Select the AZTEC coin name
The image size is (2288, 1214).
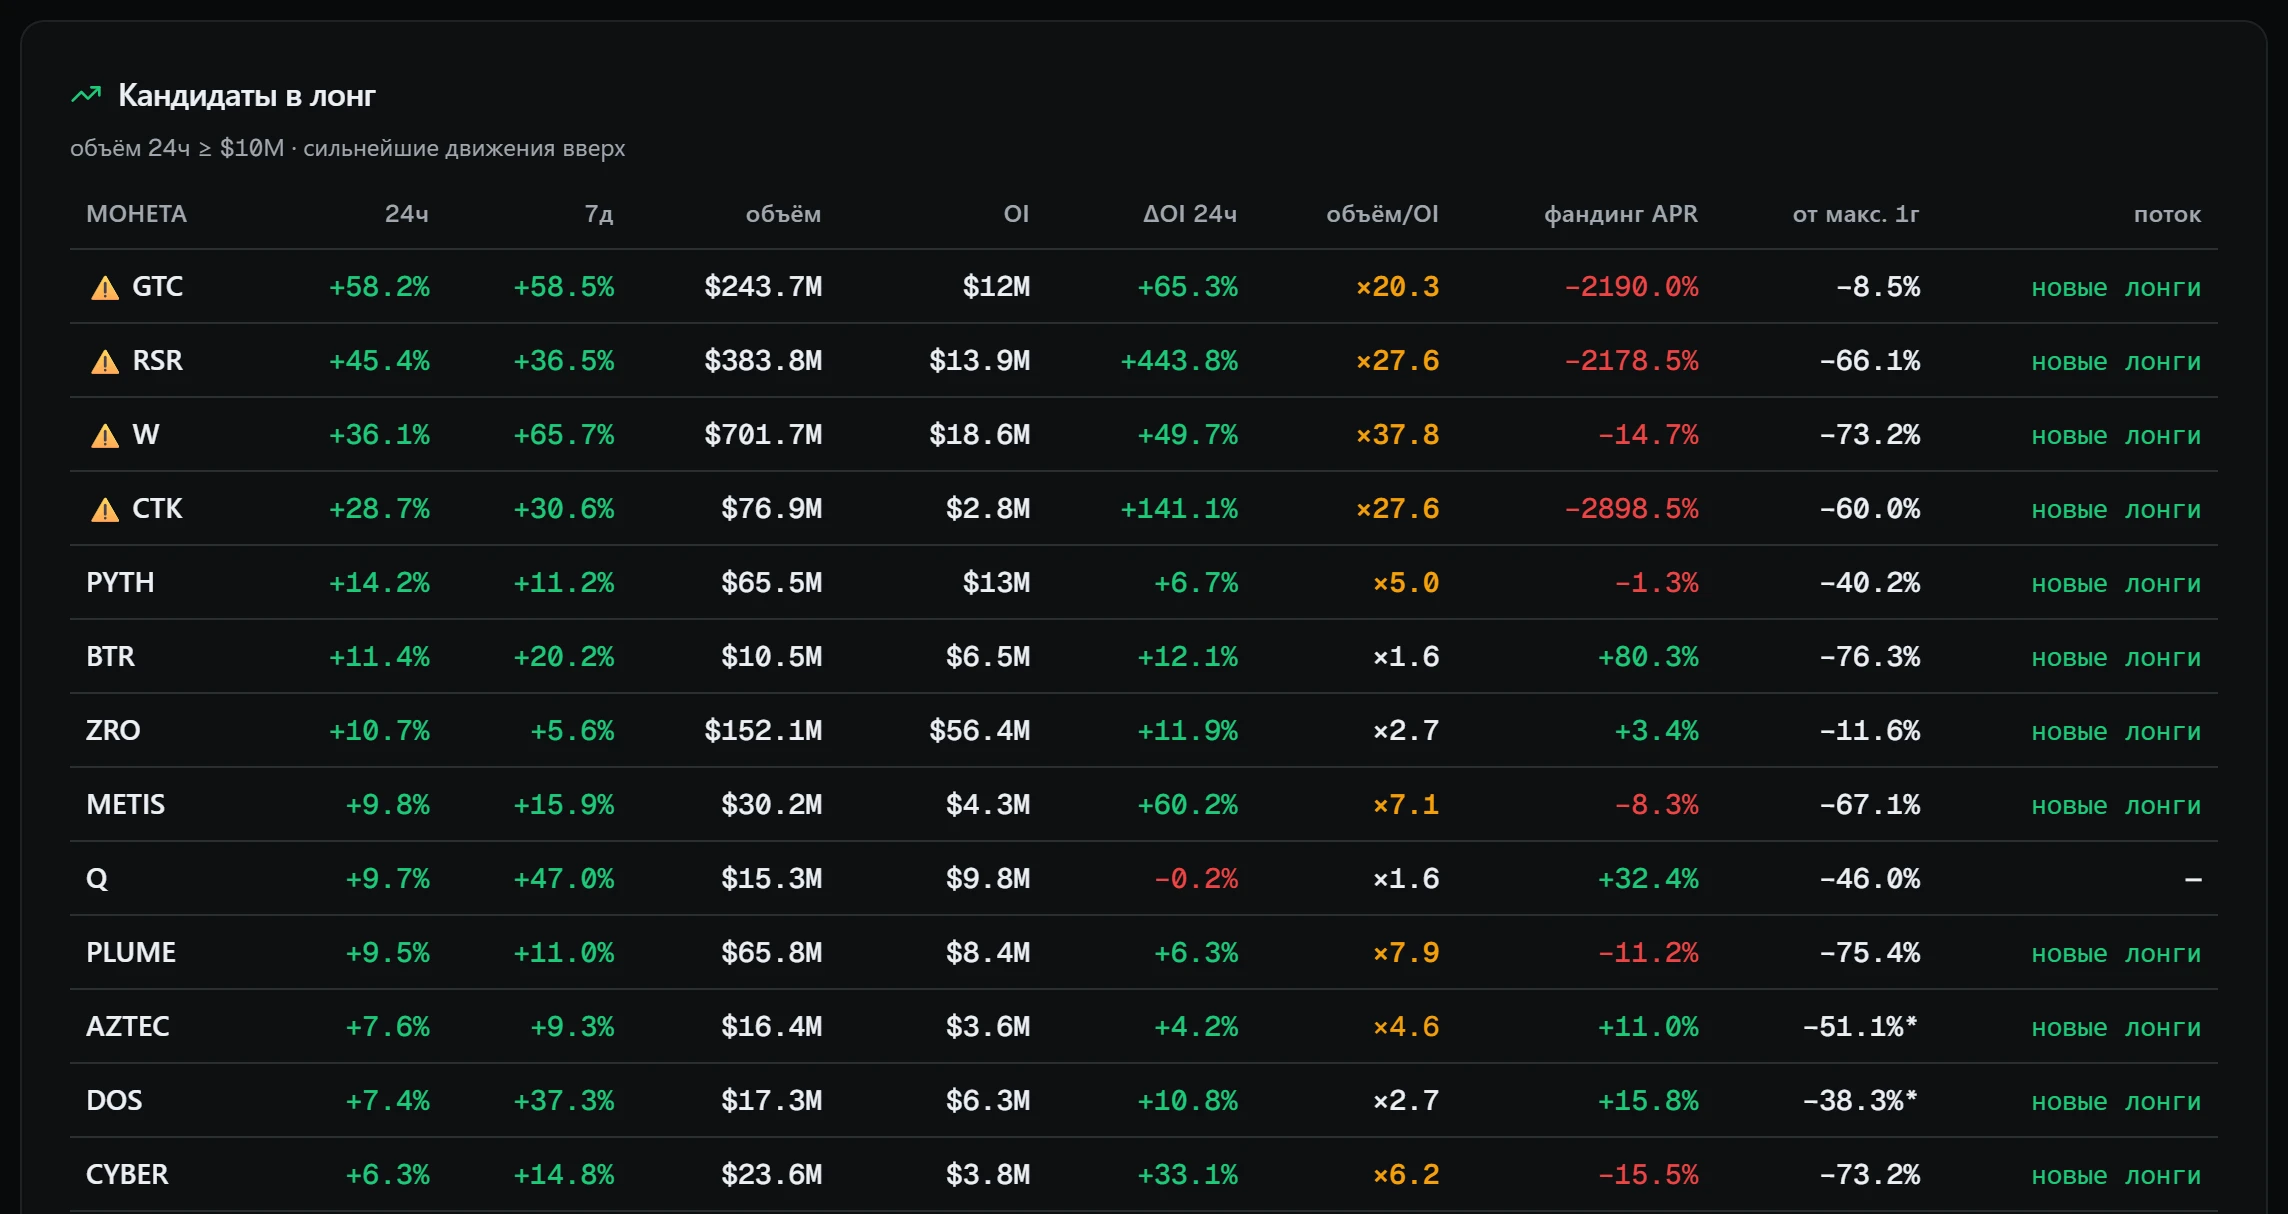[128, 1027]
